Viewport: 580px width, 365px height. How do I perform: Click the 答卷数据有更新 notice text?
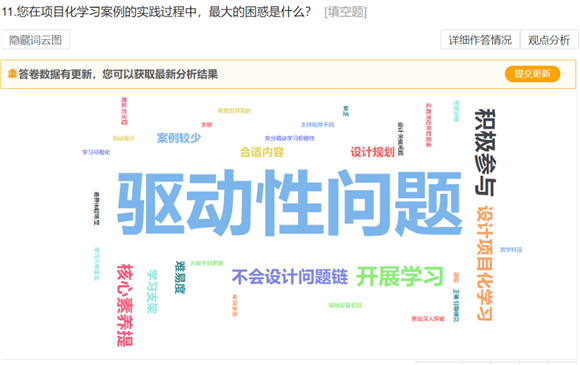118,74
